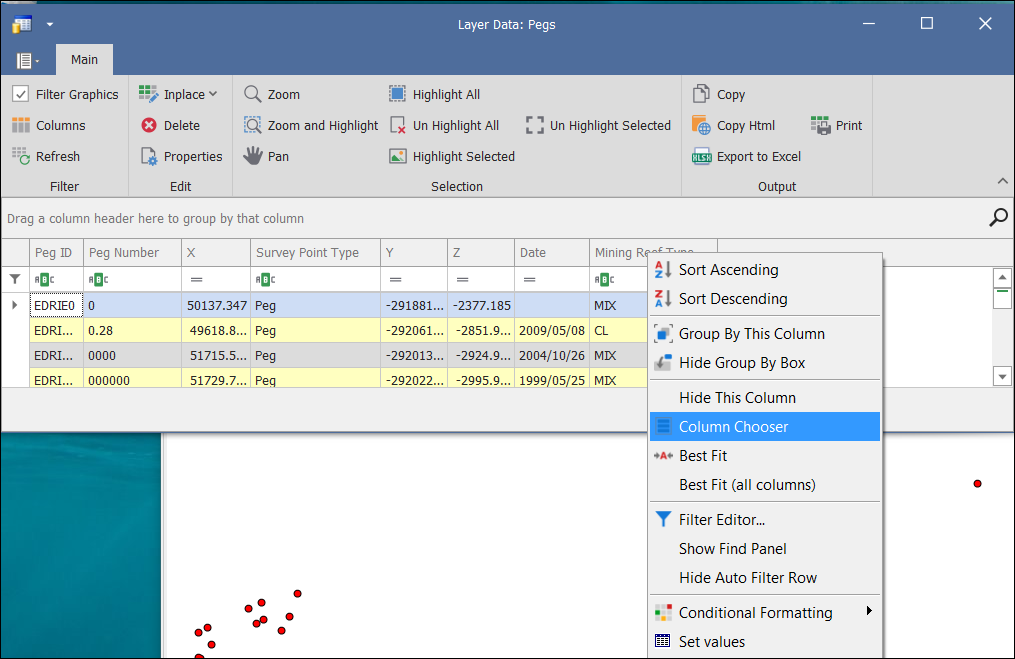Select the Pan hand tool

[x=253, y=156]
